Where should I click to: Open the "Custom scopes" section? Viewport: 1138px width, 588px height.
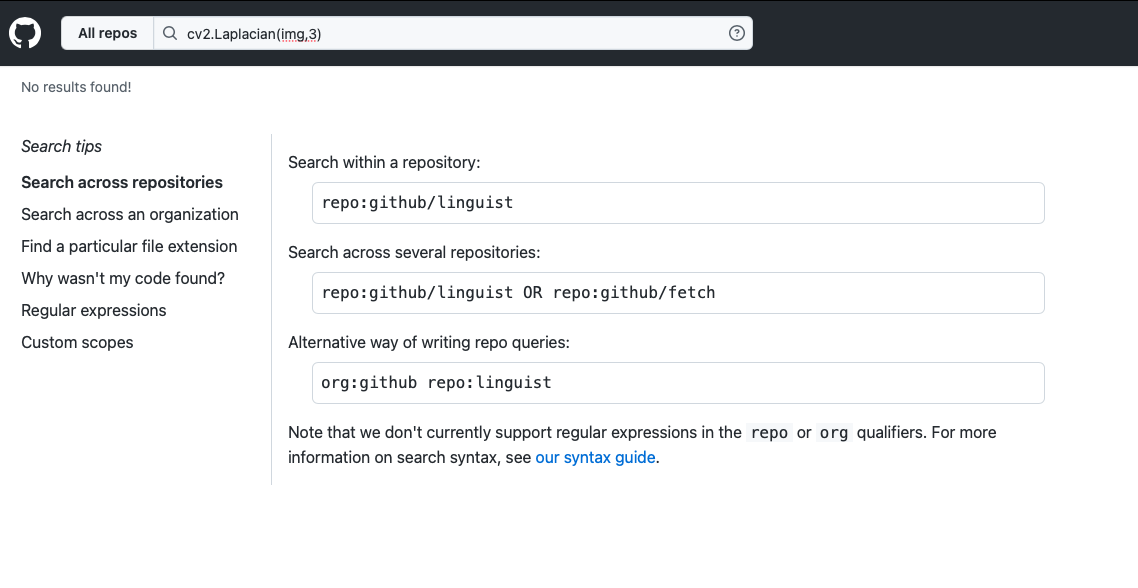pos(77,342)
